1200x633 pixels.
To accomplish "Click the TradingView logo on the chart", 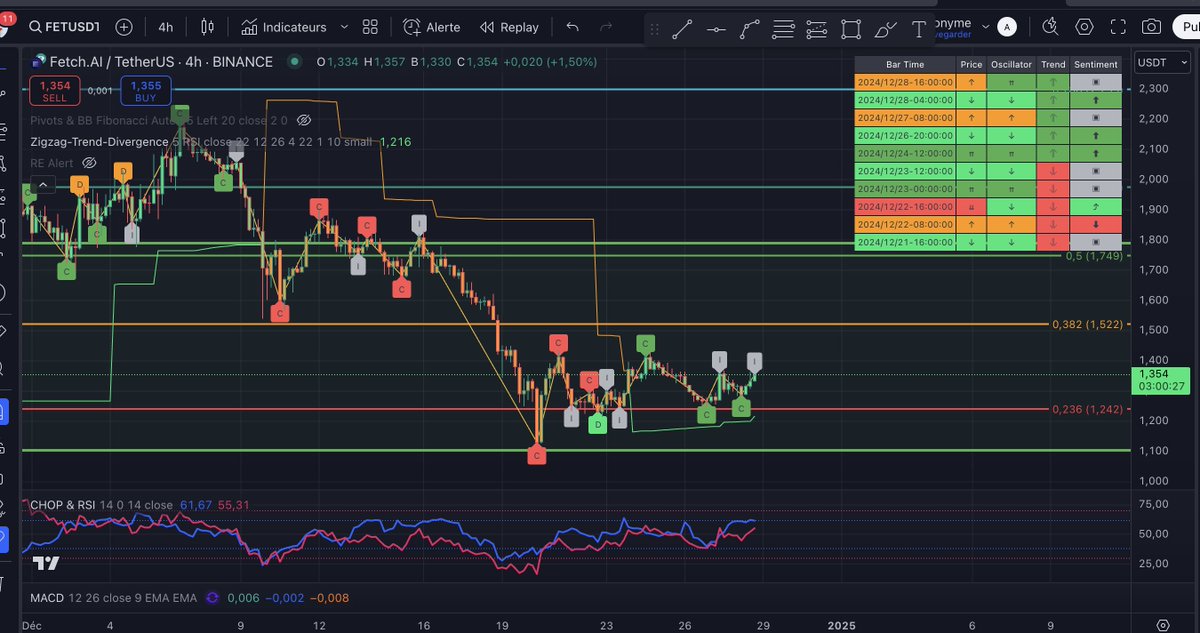I will [x=46, y=563].
